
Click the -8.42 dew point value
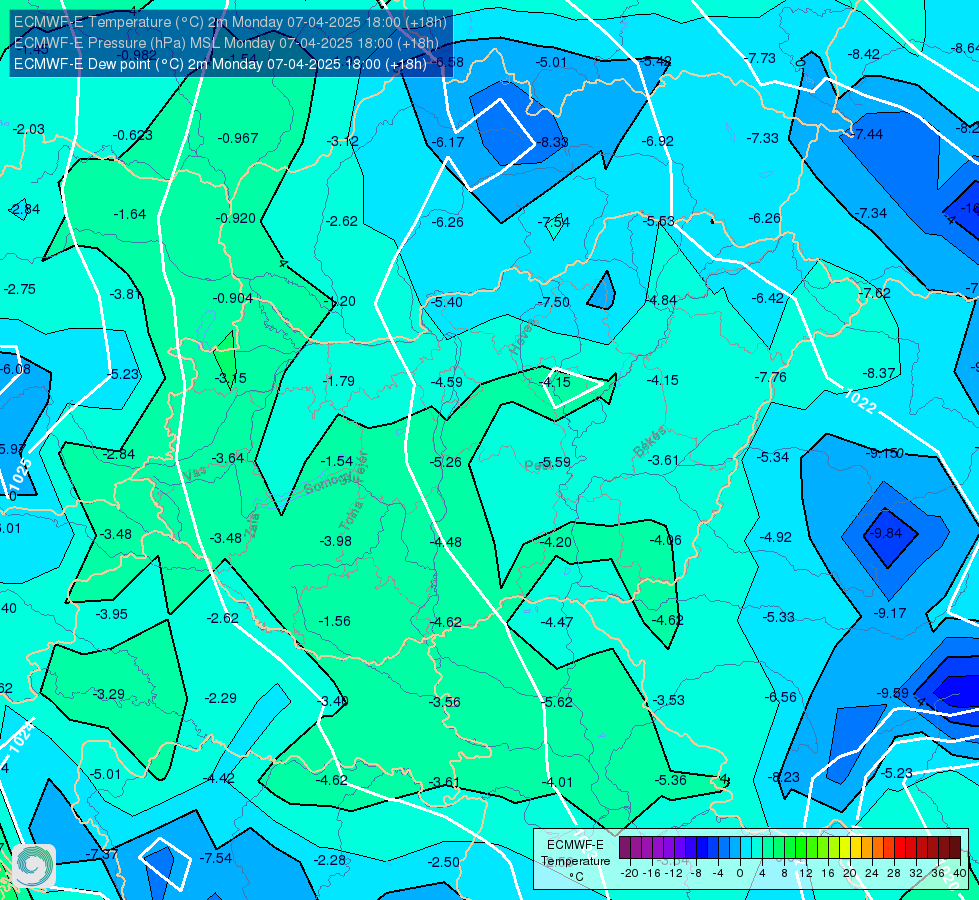coord(863,54)
